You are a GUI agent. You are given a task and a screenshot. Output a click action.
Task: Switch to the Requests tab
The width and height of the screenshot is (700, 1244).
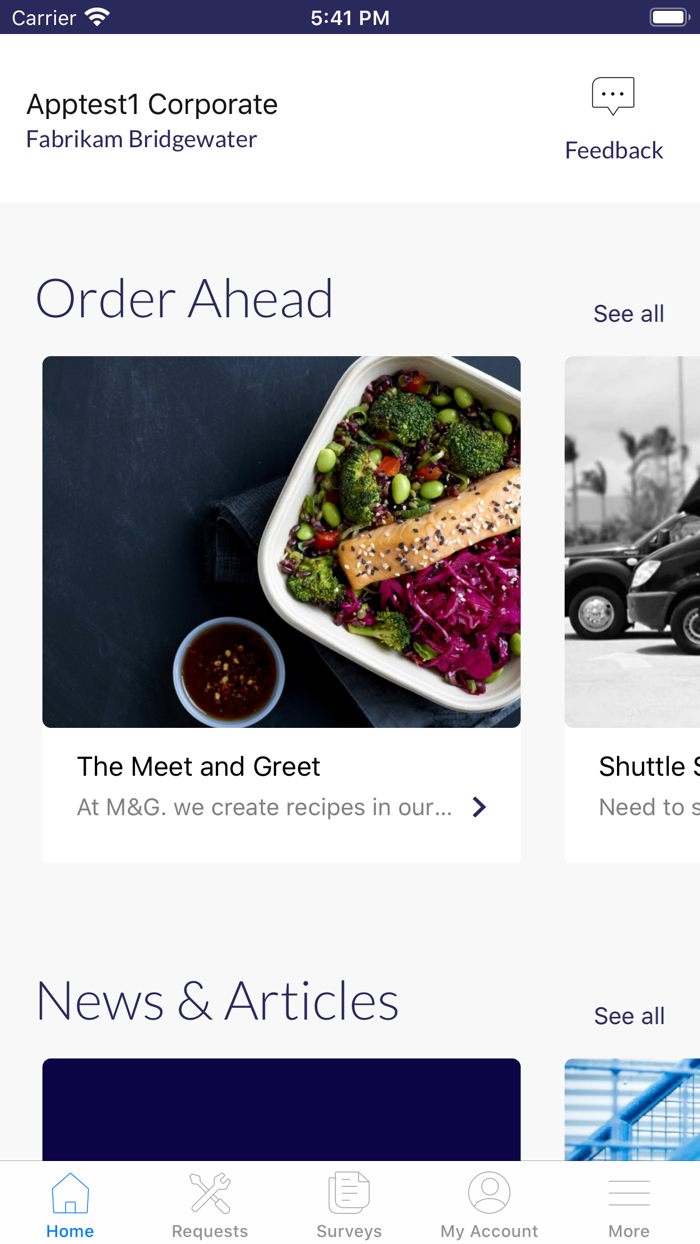[x=209, y=1203]
